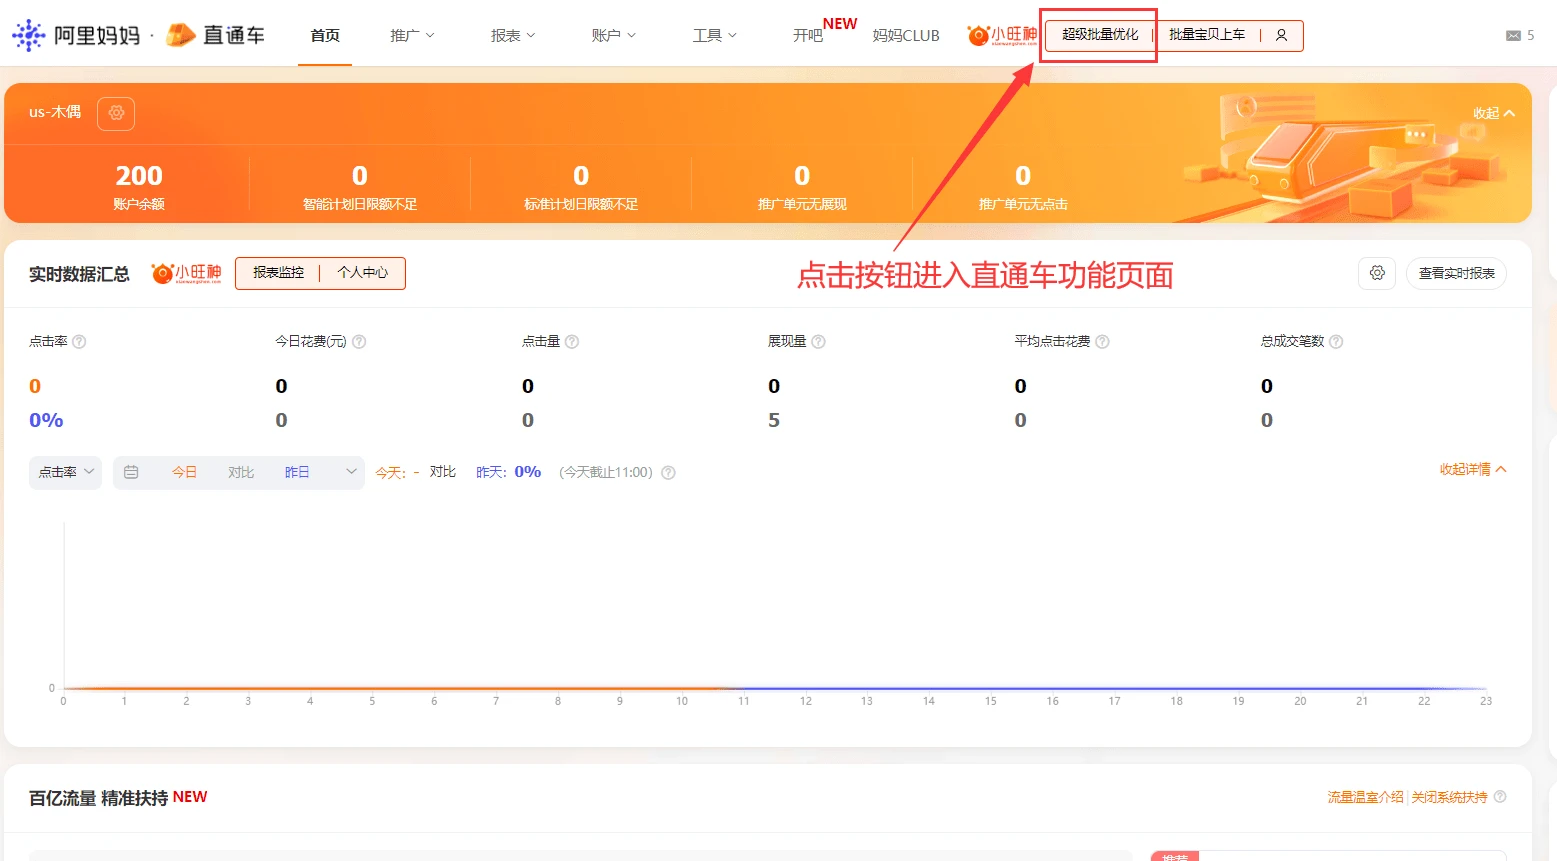Viewport: 1557px width, 861px height.
Task: Click the 超级批量优化 button
Action: coord(1100,35)
